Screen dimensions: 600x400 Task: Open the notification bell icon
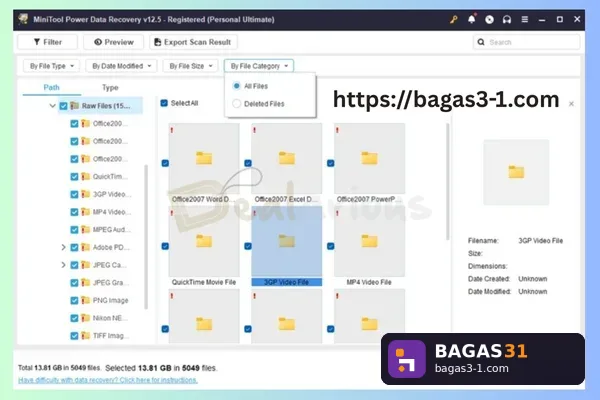[x=471, y=19]
